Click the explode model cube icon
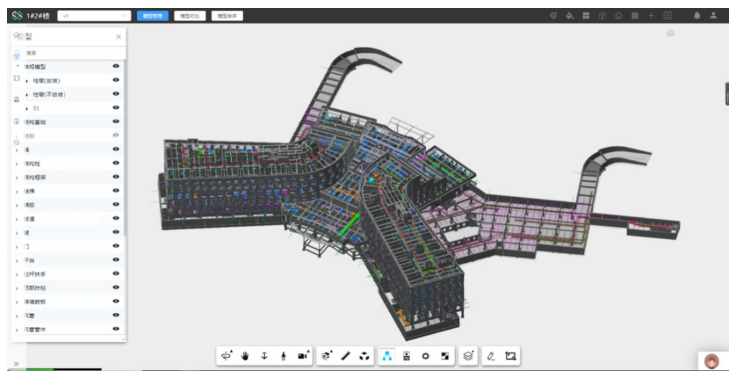 click(364, 356)
